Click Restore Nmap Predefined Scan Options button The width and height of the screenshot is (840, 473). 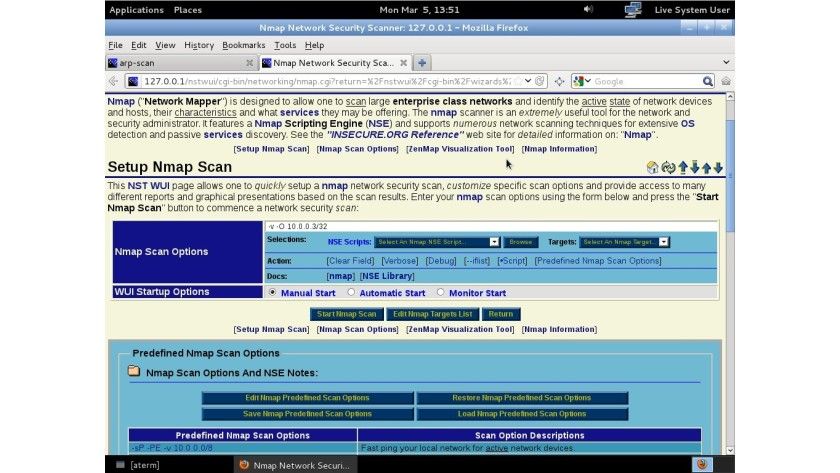(522, 398)
